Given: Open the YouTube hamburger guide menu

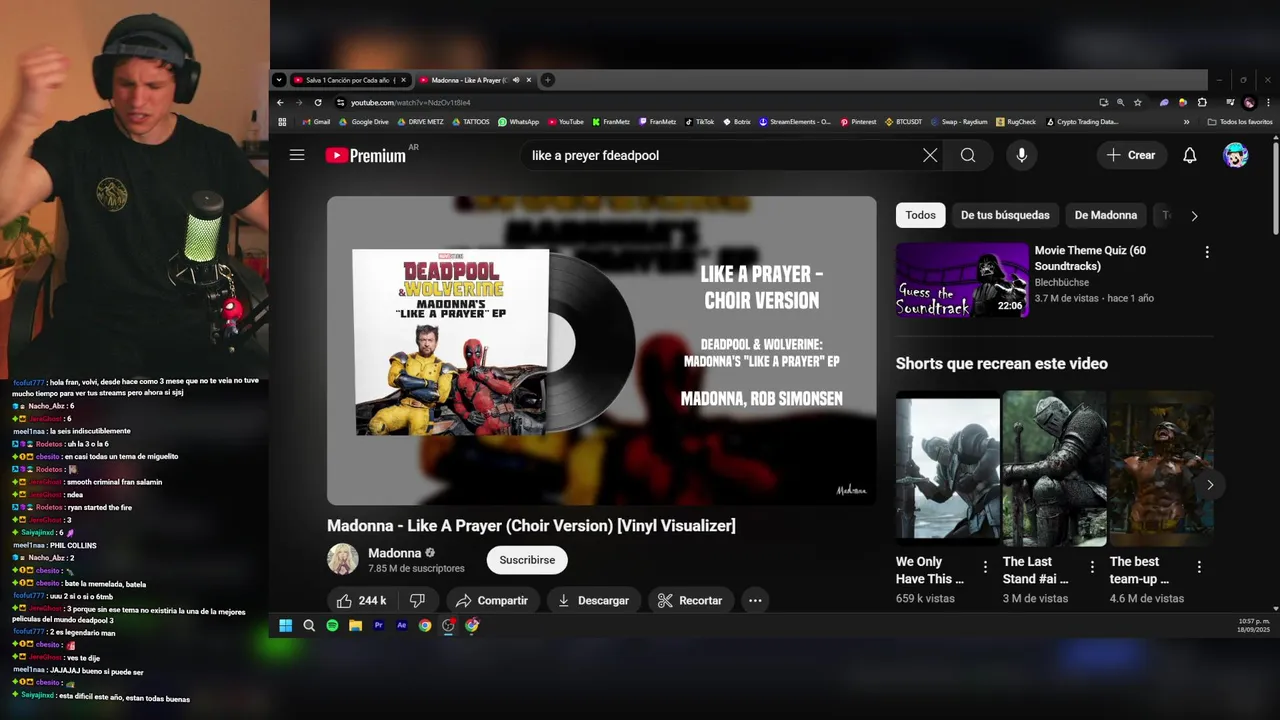Looking at the screenshot, I should [x=297, y=155].
